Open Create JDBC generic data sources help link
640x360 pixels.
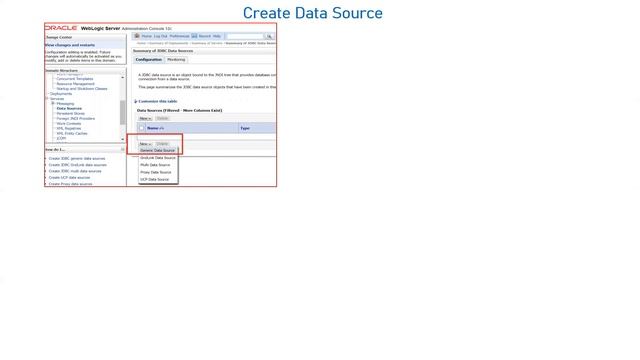click(77, 158)
